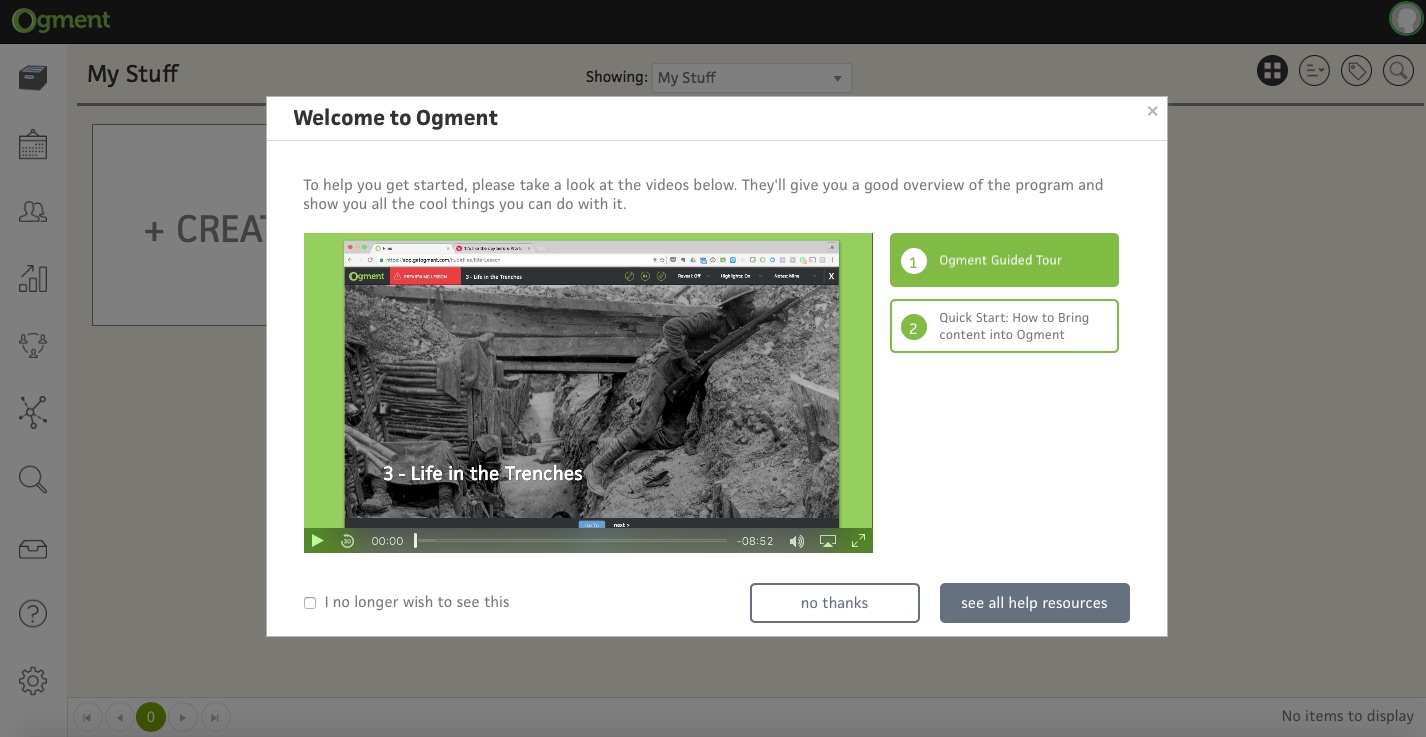Mute the video volume
Screen dimensions: 1426x737
797,541
